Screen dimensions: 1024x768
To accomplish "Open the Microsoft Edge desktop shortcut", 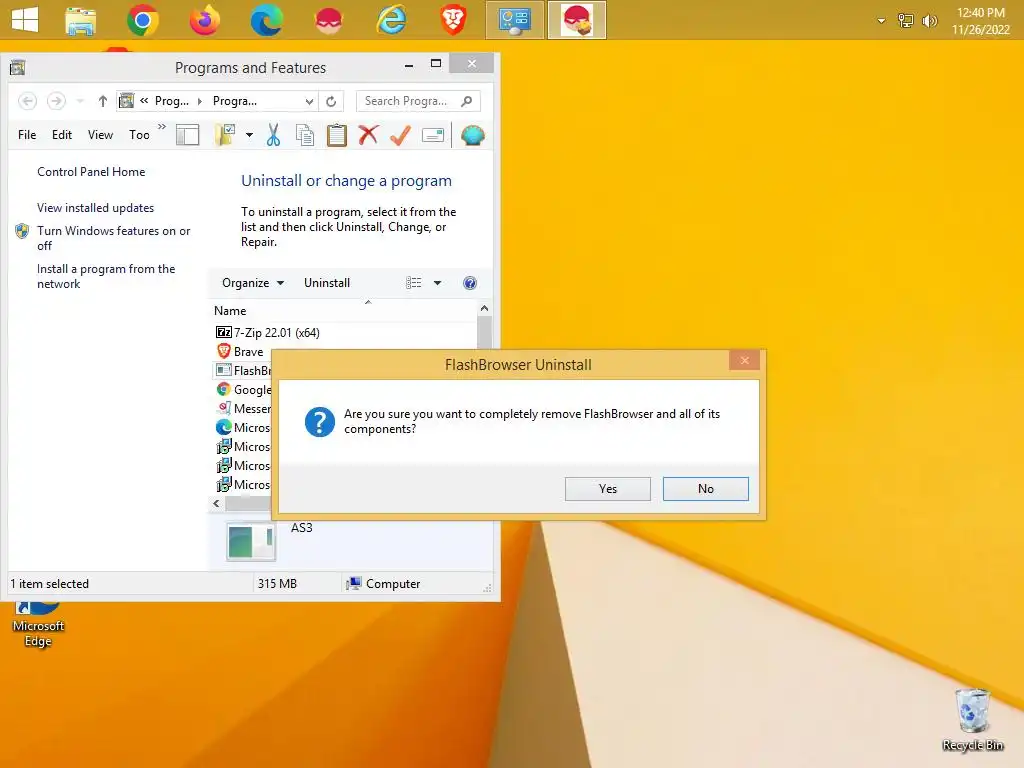I will coord(38,626).
